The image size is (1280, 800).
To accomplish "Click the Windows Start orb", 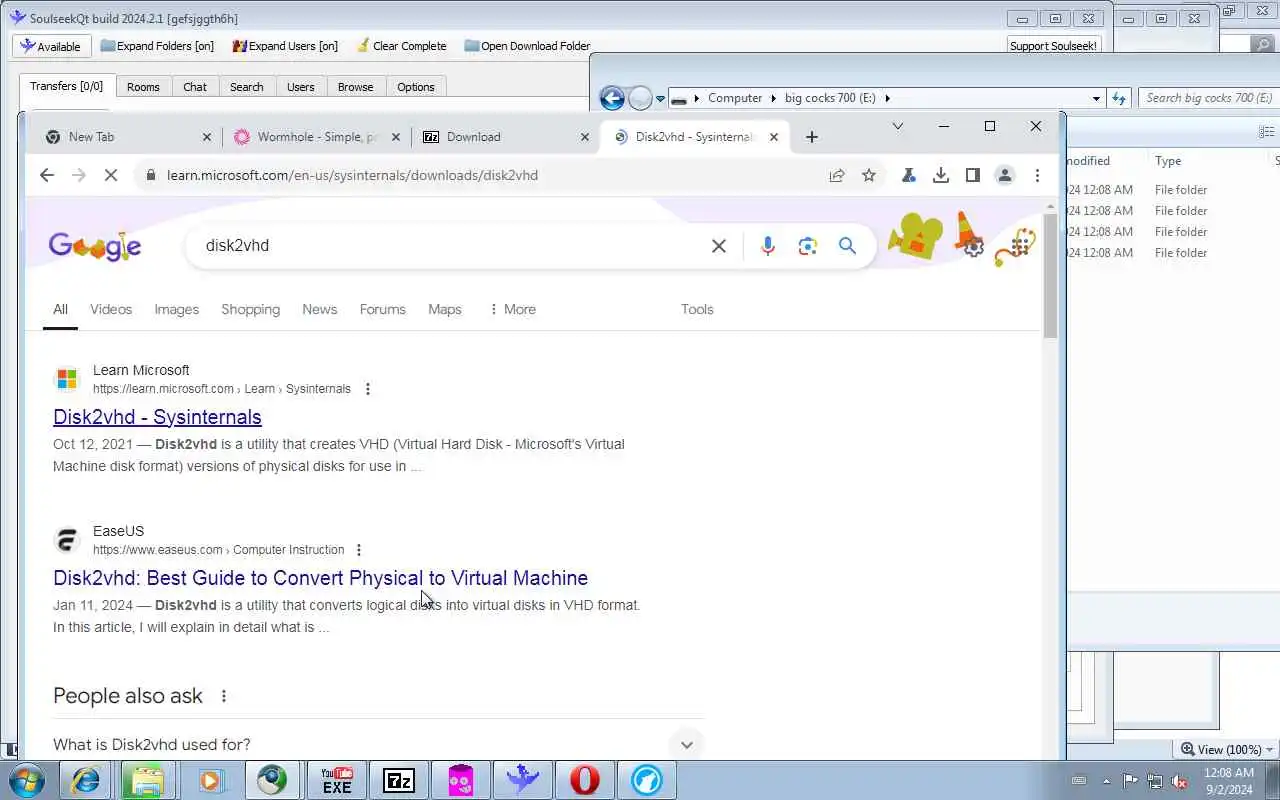I will click(26, 780).
